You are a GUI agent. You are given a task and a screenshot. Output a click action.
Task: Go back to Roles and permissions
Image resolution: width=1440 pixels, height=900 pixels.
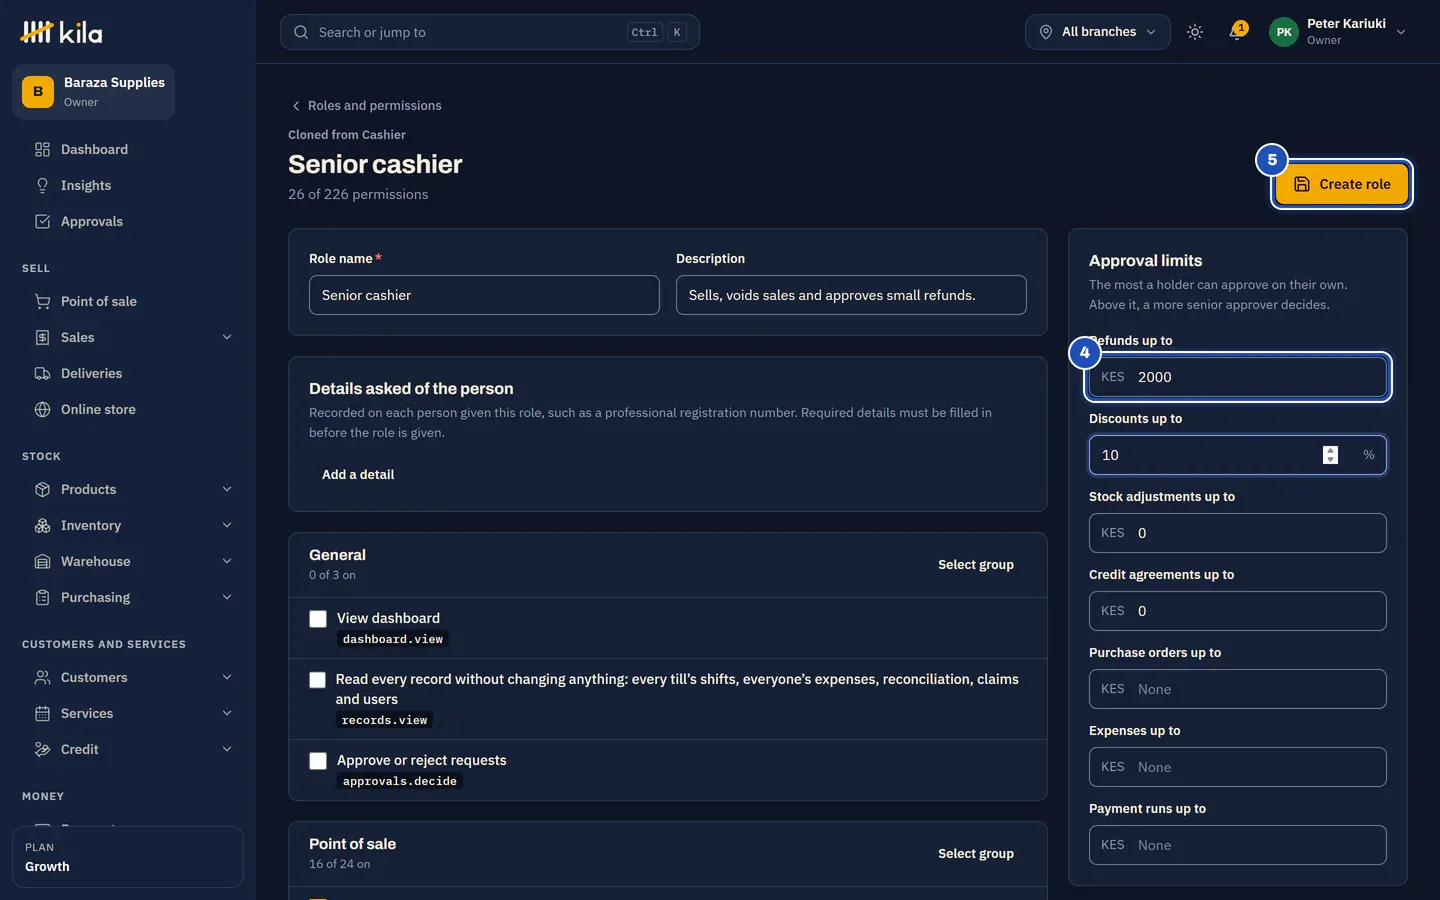click(x=366, y=106)
